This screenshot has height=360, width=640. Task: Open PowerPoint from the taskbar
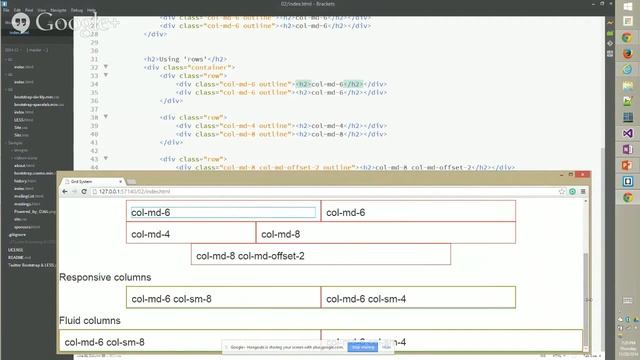point(628,165)
